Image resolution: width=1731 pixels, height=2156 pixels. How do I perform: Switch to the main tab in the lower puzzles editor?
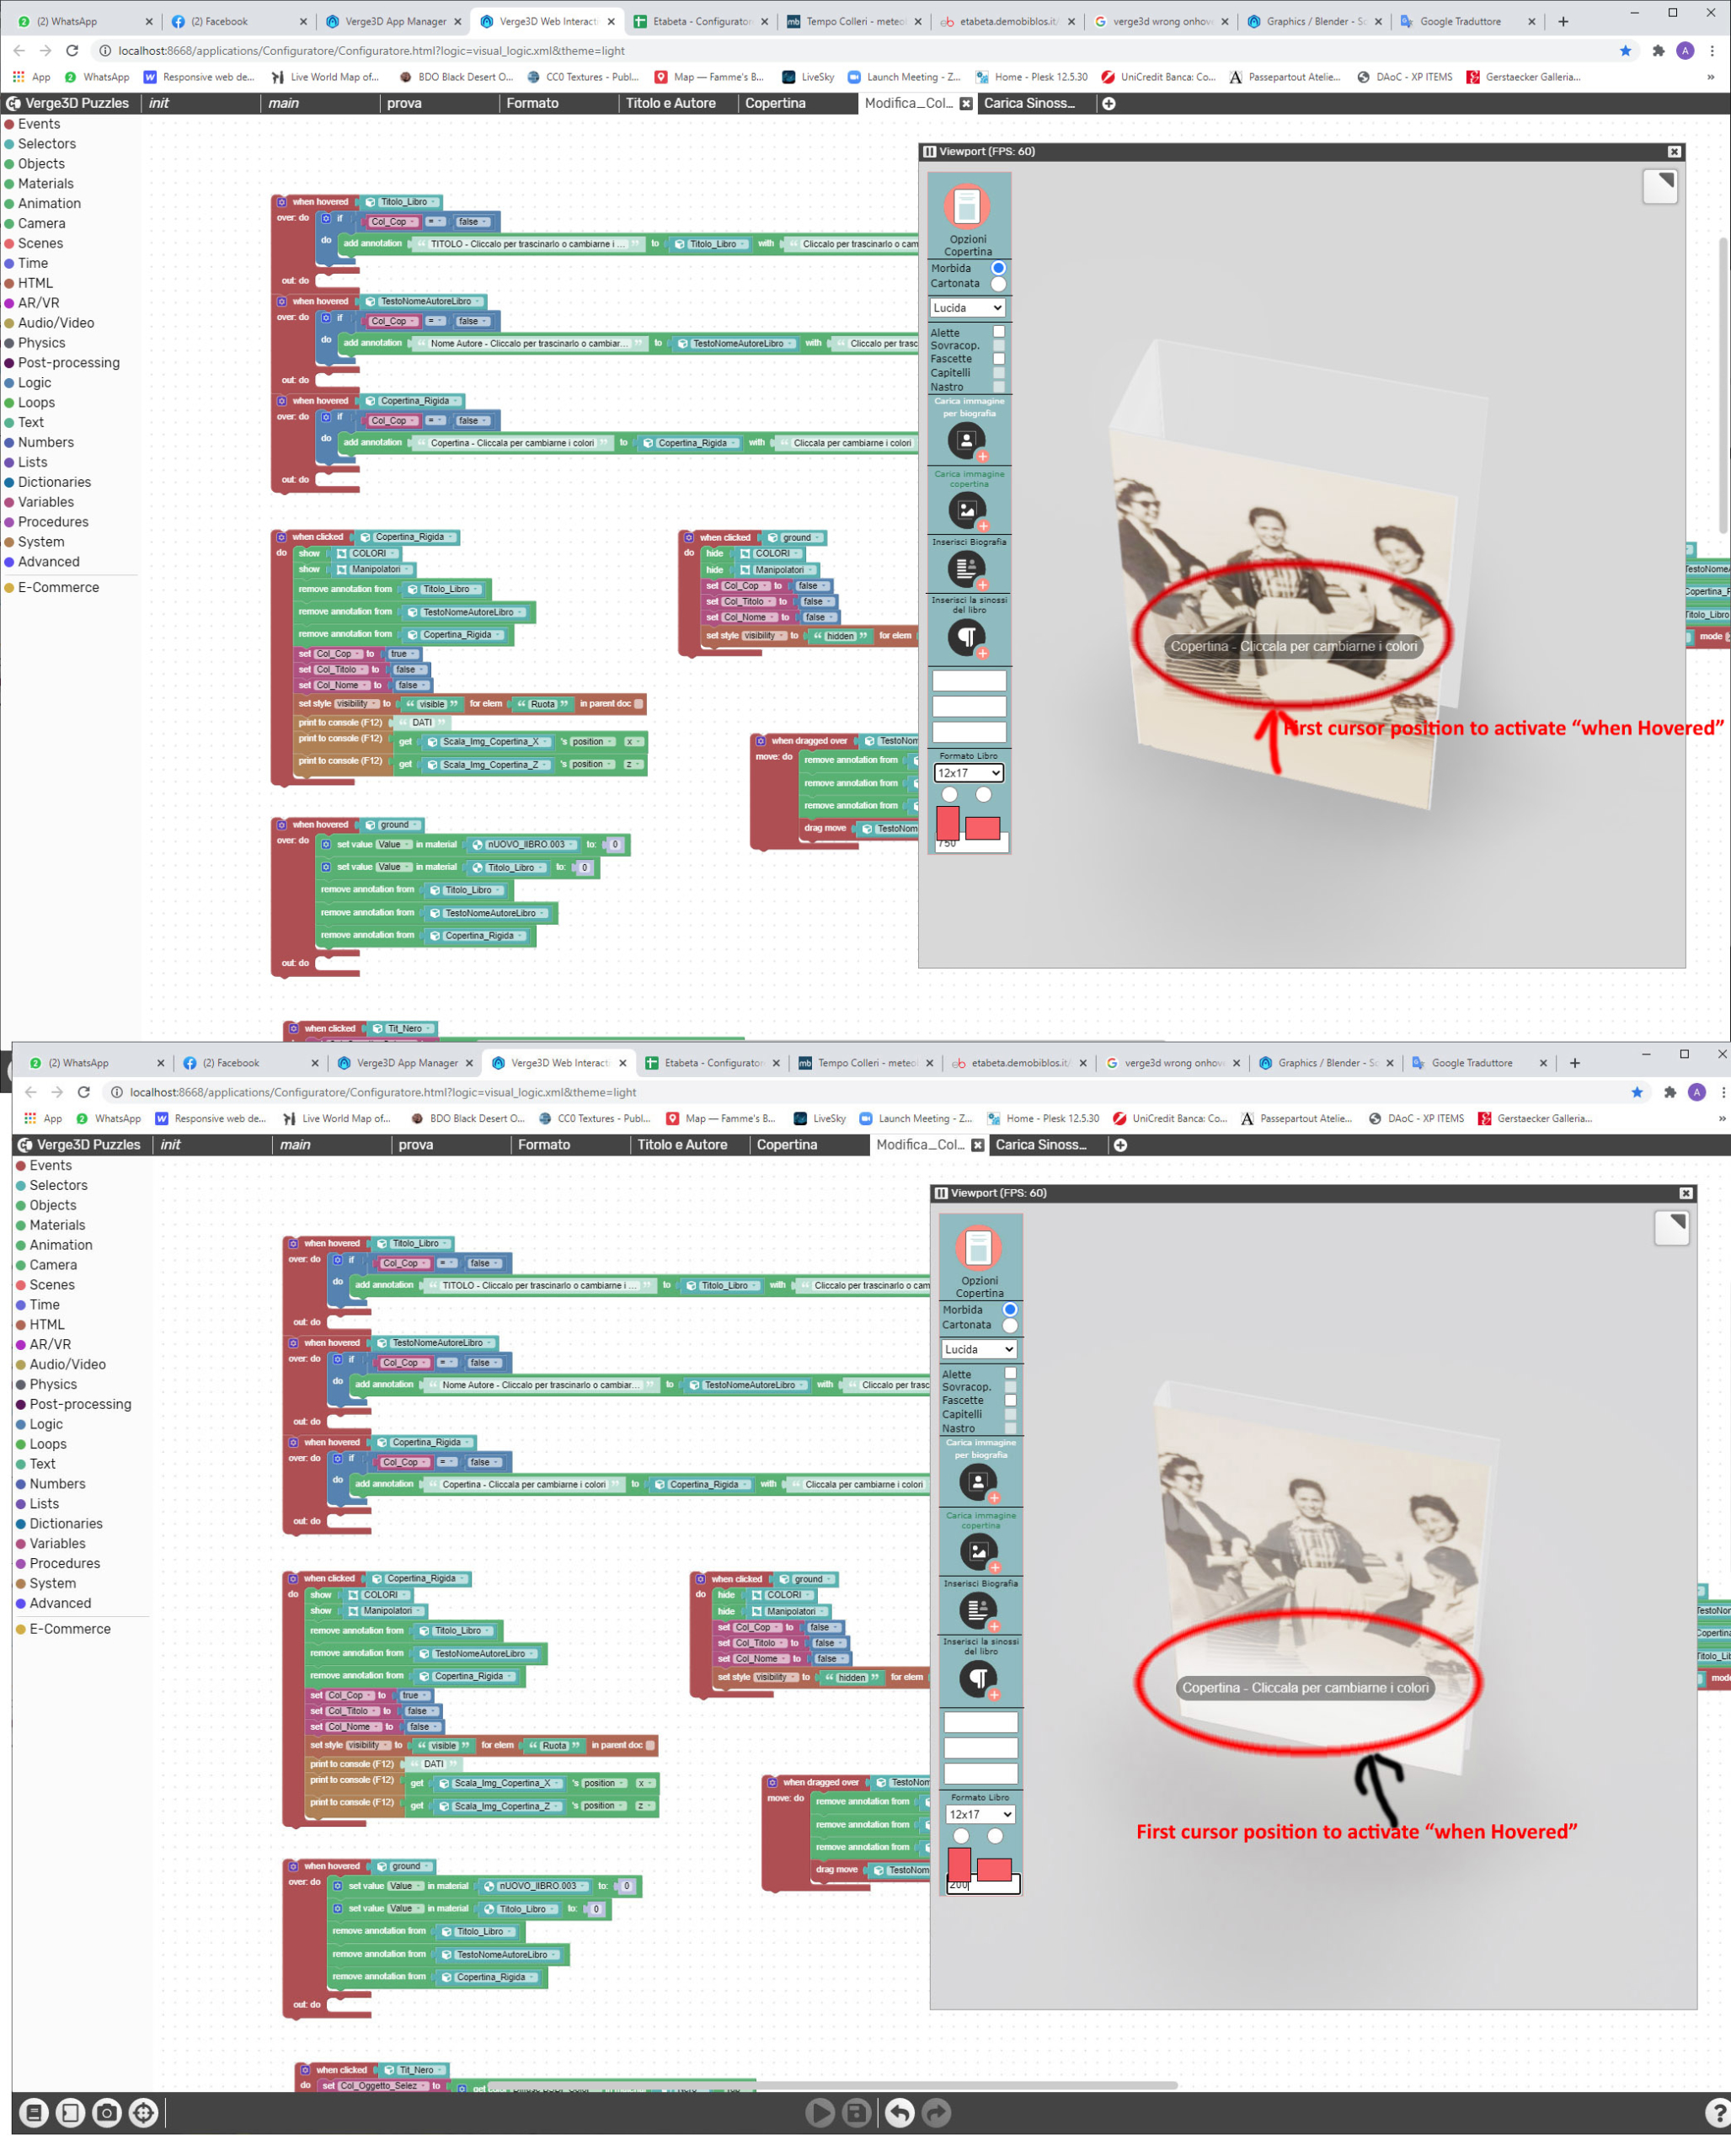point(295,1145)
